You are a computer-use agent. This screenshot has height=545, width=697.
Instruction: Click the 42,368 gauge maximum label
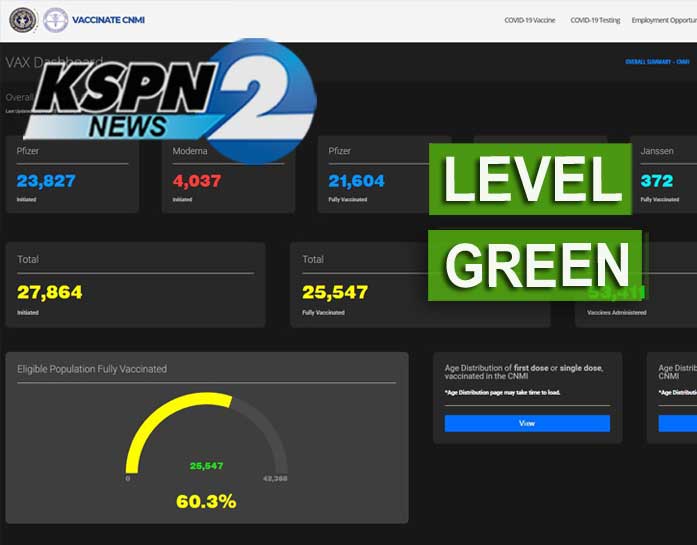[x=275, y=478]
